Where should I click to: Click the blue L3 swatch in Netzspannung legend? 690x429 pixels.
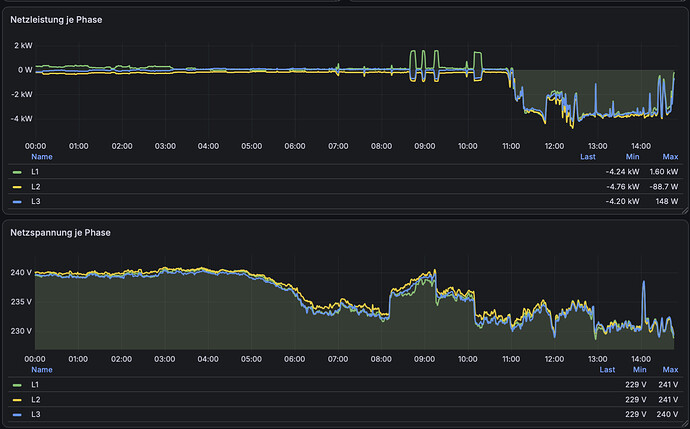(x=17, y=414)
